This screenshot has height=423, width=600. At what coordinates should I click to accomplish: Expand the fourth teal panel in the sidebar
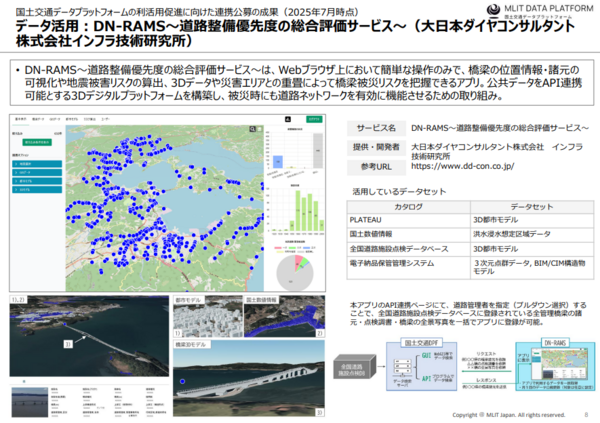pos(37,189)
